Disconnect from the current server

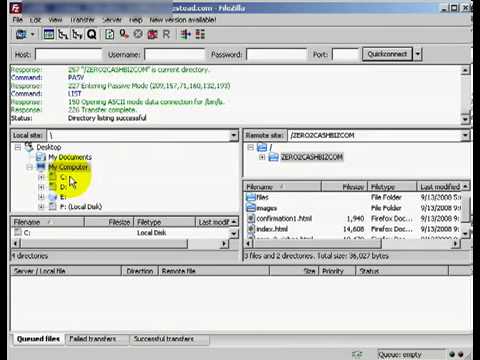152,34
